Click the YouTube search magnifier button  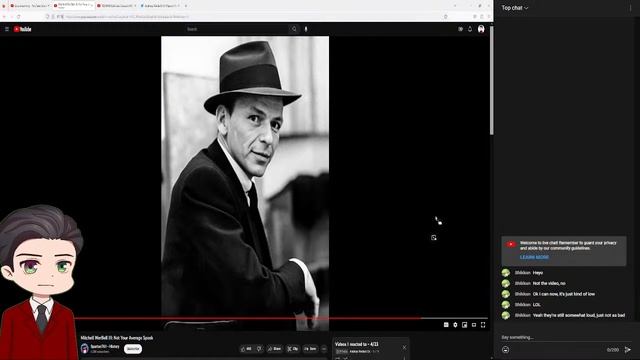click(x=294, y=29)
